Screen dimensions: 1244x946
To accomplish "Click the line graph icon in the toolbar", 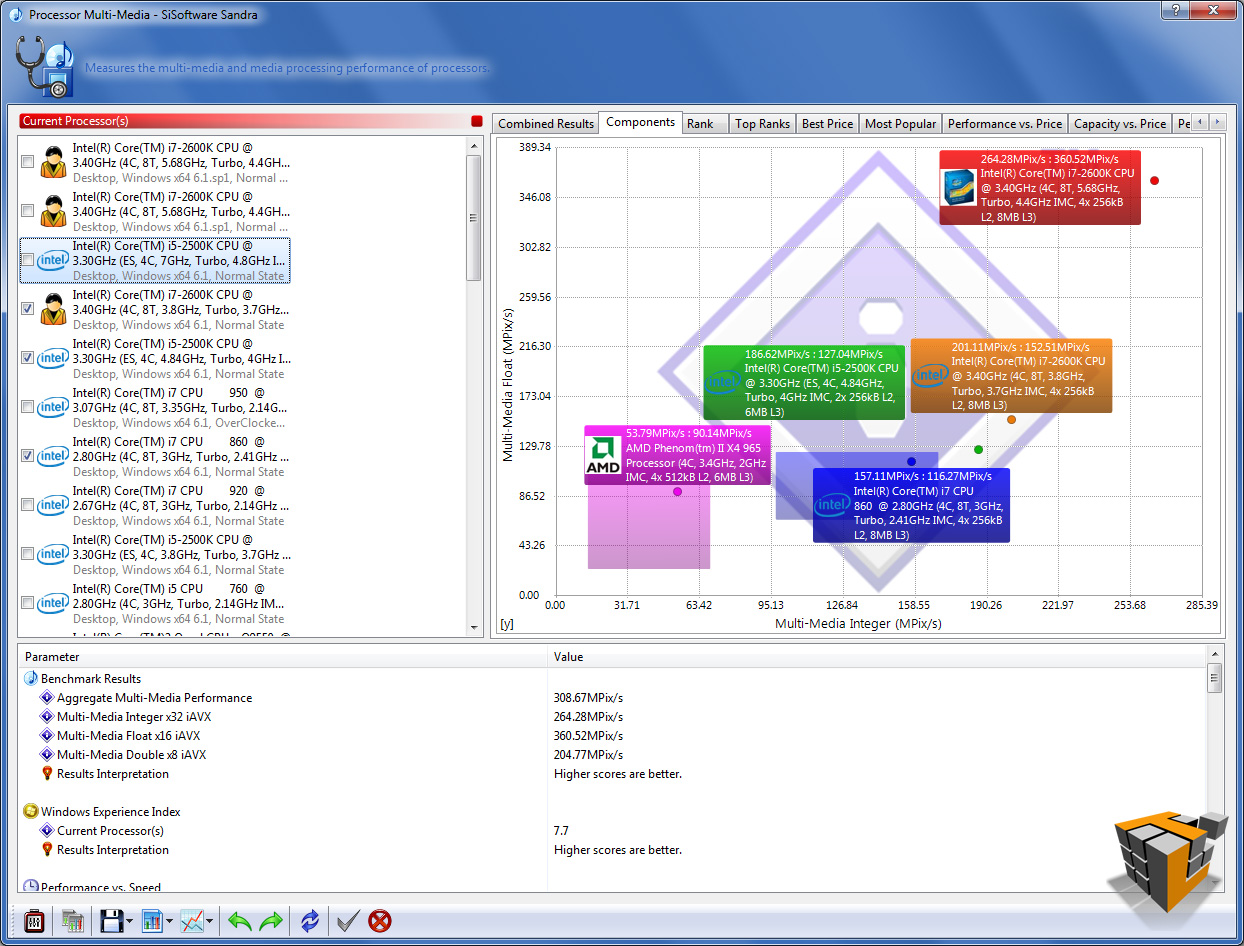I will (192, 921).
